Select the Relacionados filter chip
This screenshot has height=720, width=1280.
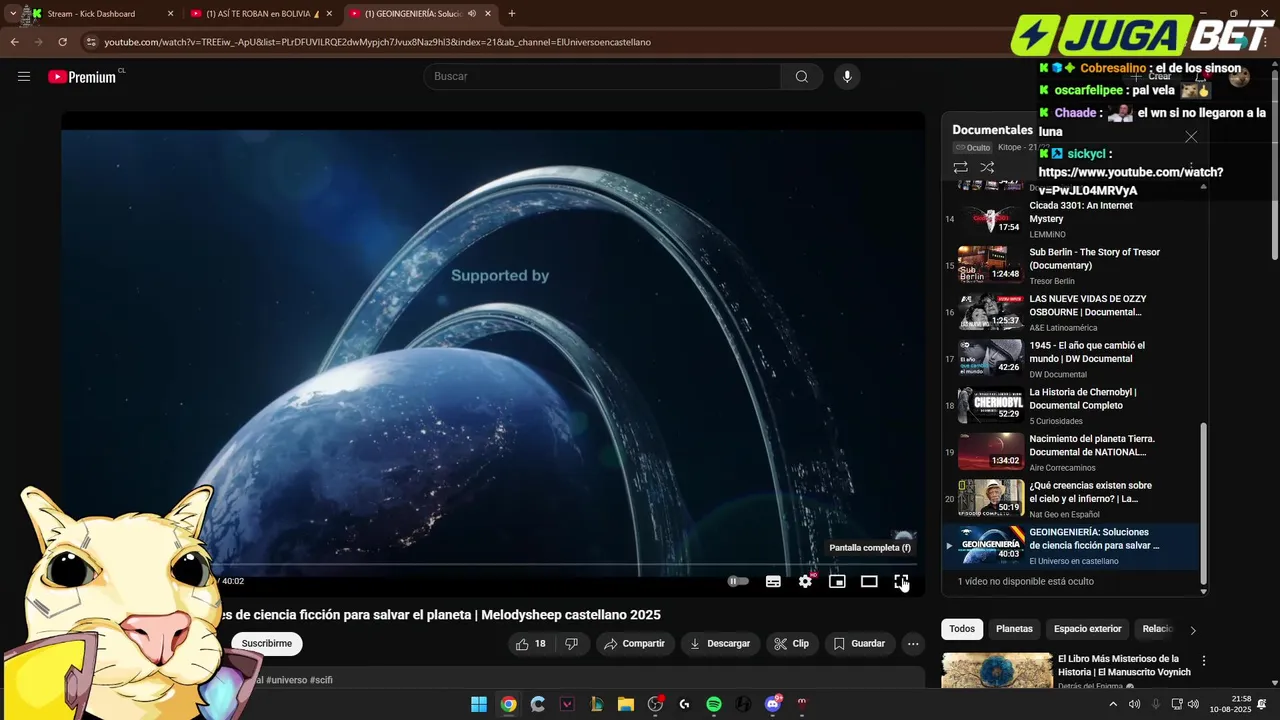tap(1157, 629)
